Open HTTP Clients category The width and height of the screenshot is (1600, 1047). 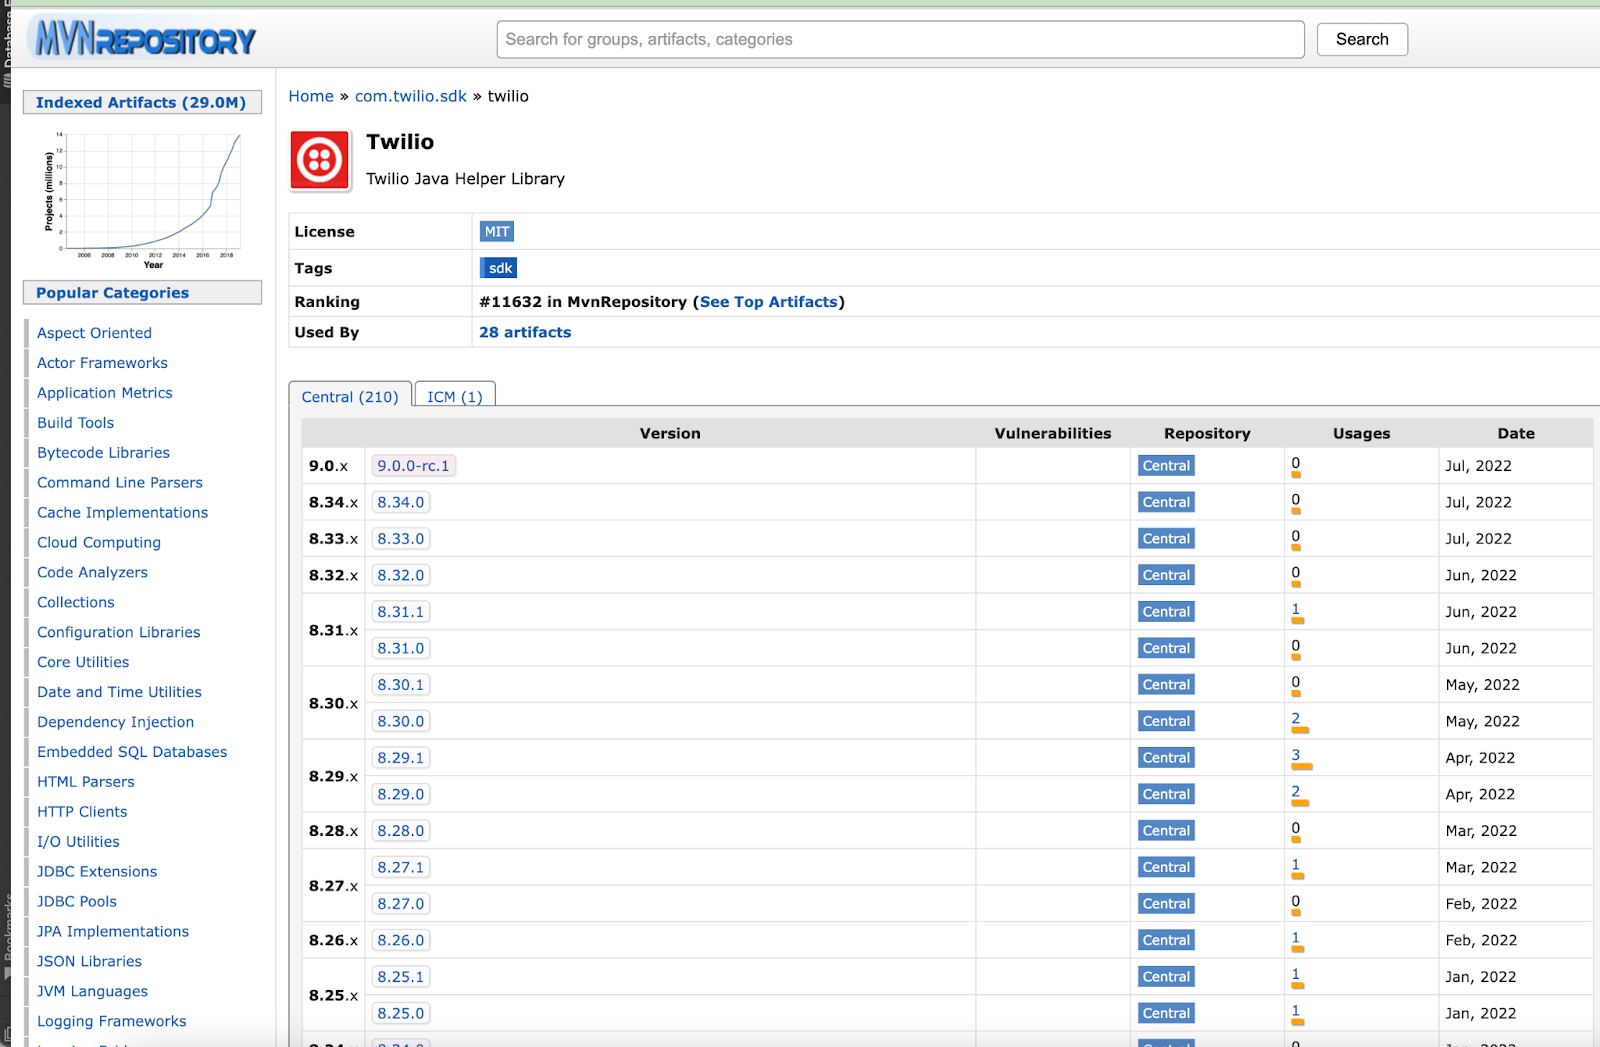point(82,813)
